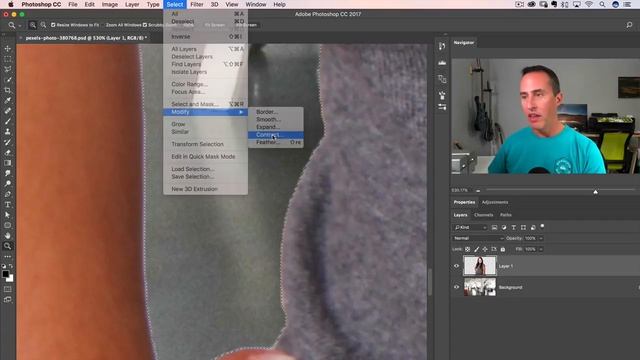
Task: Choose Contract from the Modify submenu
Action: (x=276, y=135)
